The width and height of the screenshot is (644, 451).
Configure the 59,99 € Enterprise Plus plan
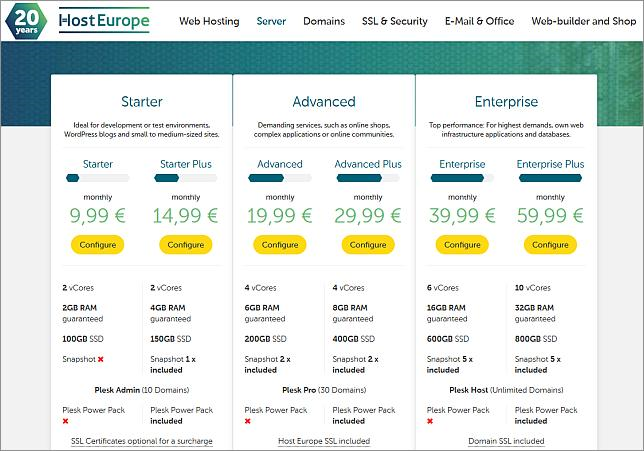click(550, 245)
